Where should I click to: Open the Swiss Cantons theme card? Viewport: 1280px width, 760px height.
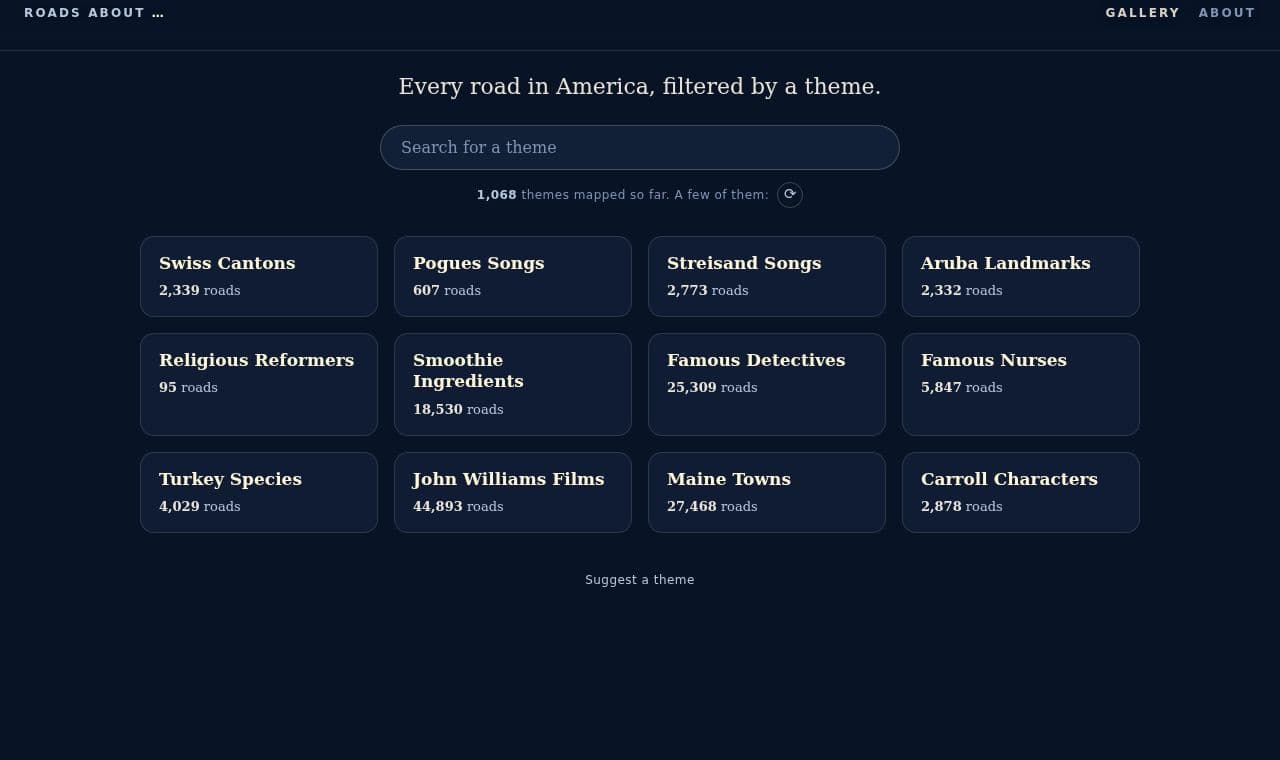click(x=259, y=276)
